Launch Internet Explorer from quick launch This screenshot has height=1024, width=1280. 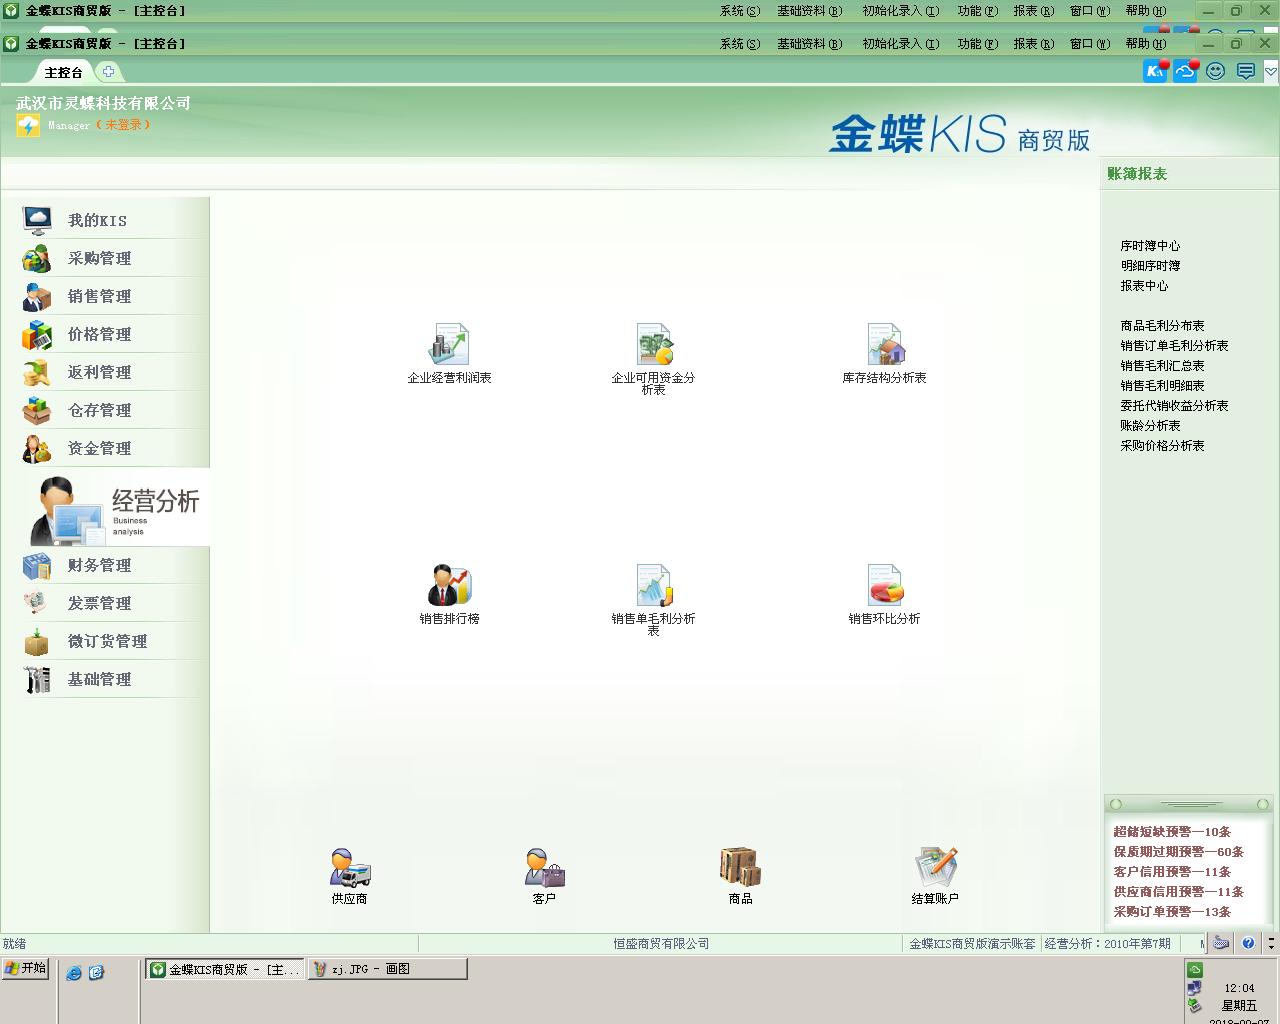pos(74,972)
